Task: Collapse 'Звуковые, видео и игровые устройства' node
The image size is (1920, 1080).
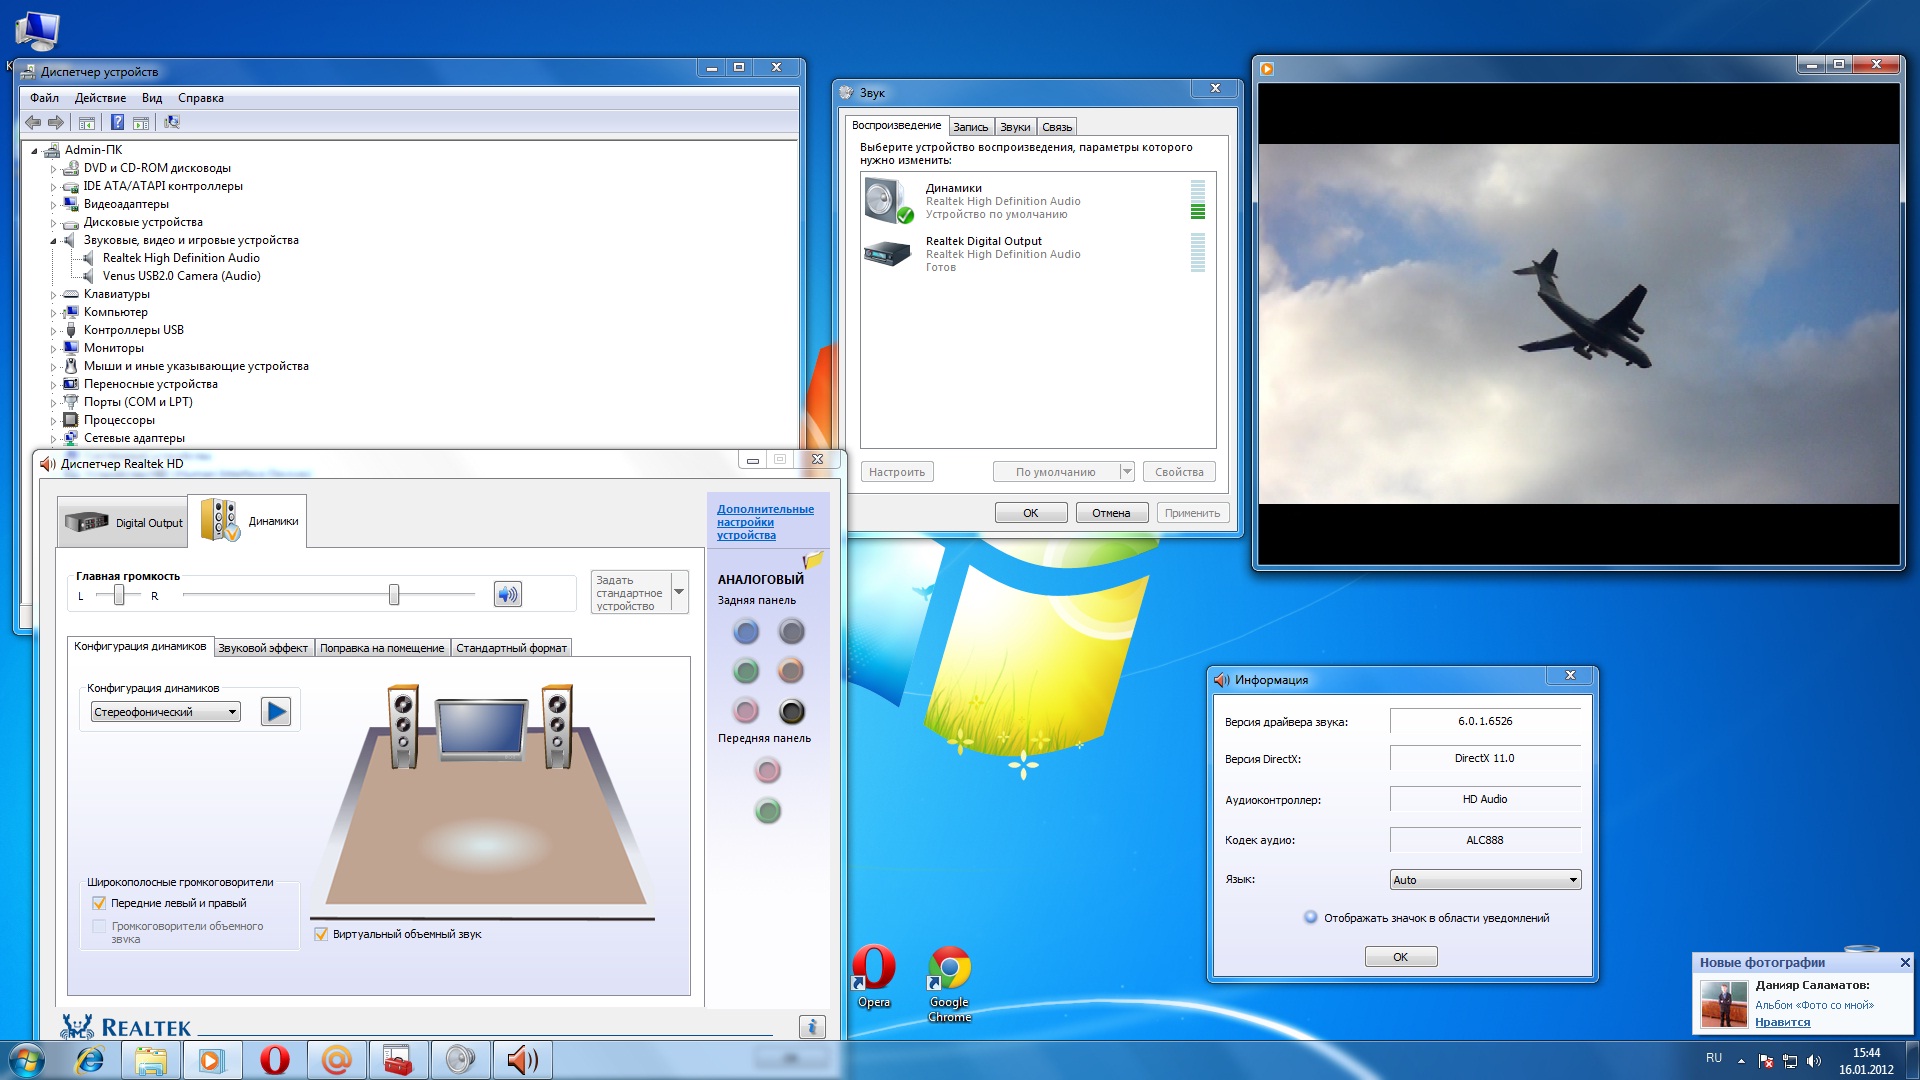Action: coord(54,241)
